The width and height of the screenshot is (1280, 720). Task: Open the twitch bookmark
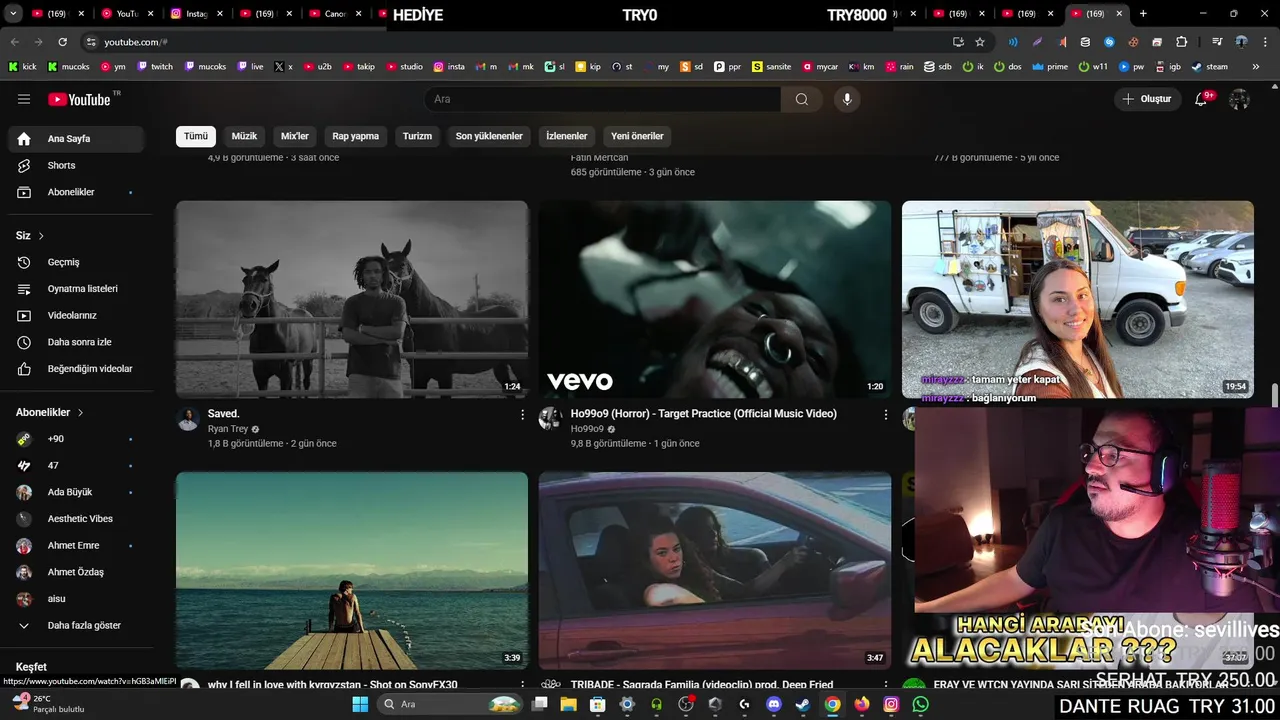(155, 67)
